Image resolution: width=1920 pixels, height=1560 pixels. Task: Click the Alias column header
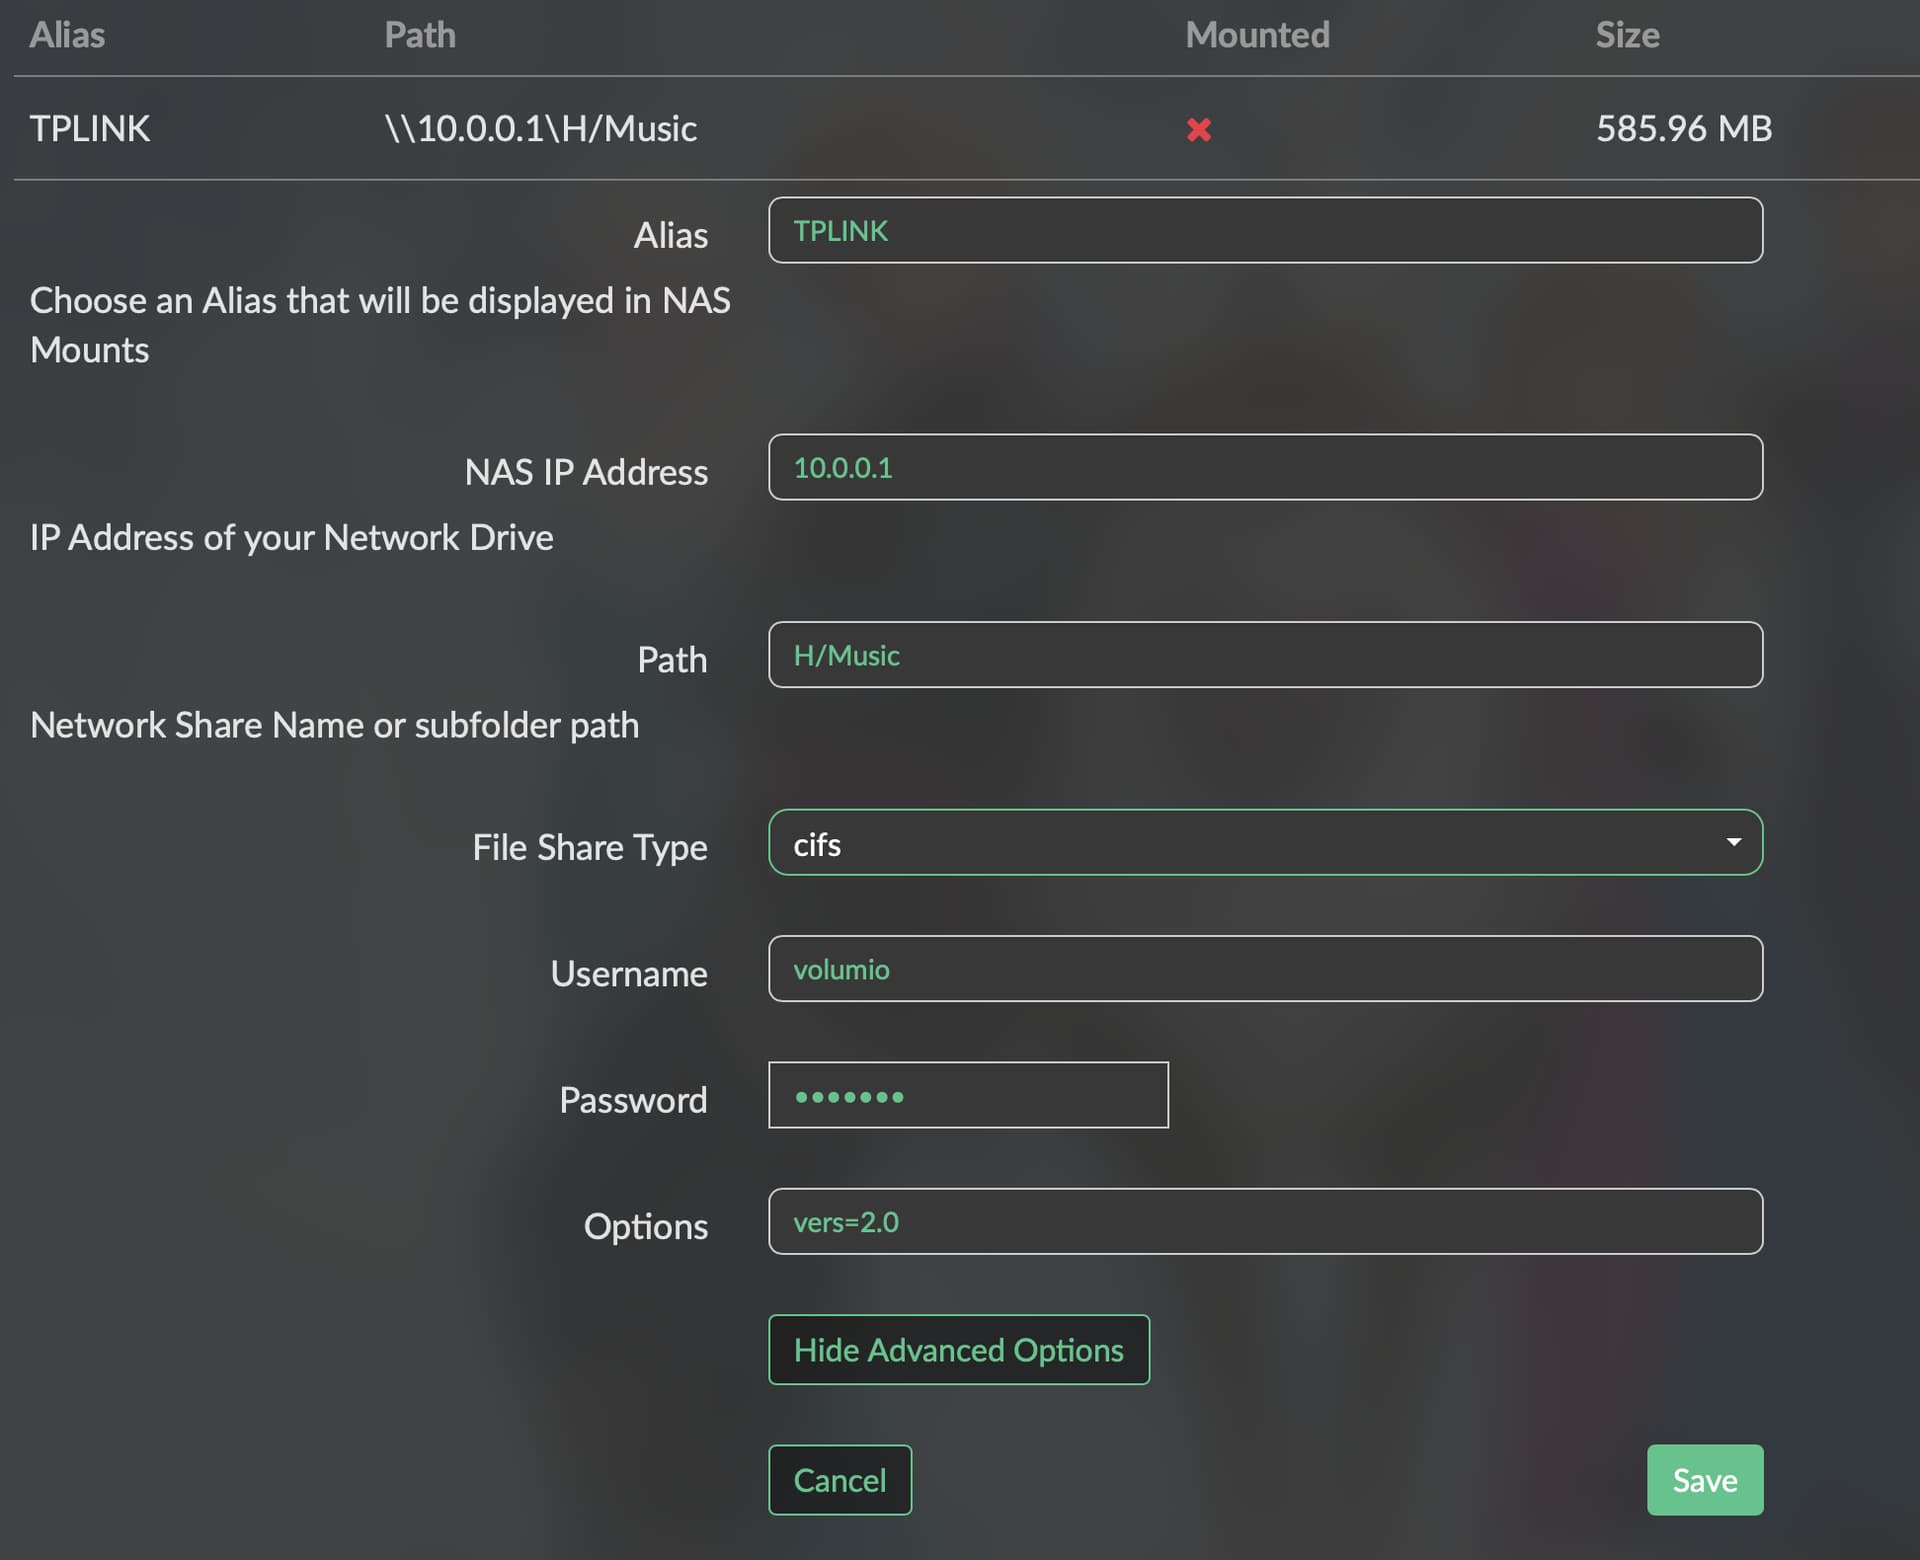67,35
